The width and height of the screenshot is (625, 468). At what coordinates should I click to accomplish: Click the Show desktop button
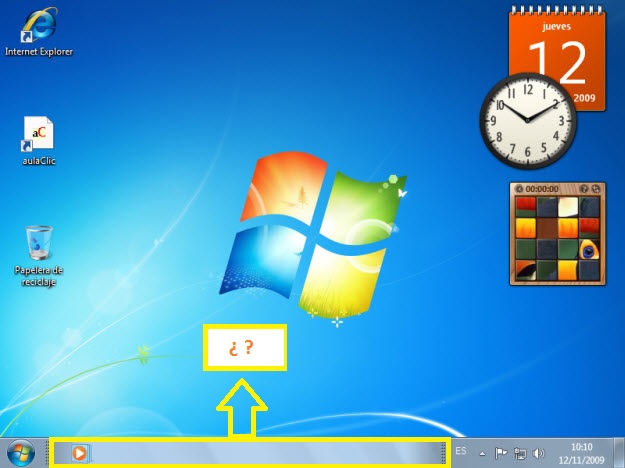619,453
